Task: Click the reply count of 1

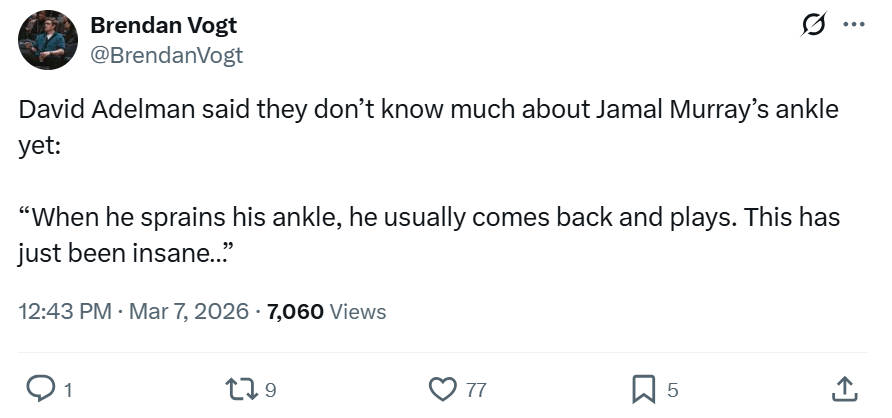Action: coord(67,389)
